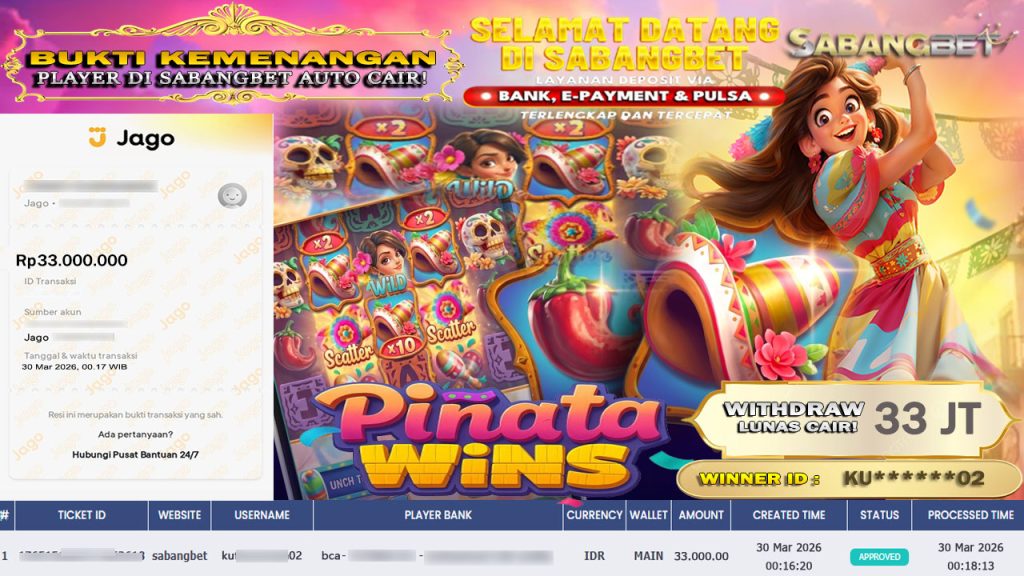Image resolution: width=1024 pixels, height=576 pixels.
Task: Click the Jago logo icon
Action: pyautogui.click(x=97, y=137)
